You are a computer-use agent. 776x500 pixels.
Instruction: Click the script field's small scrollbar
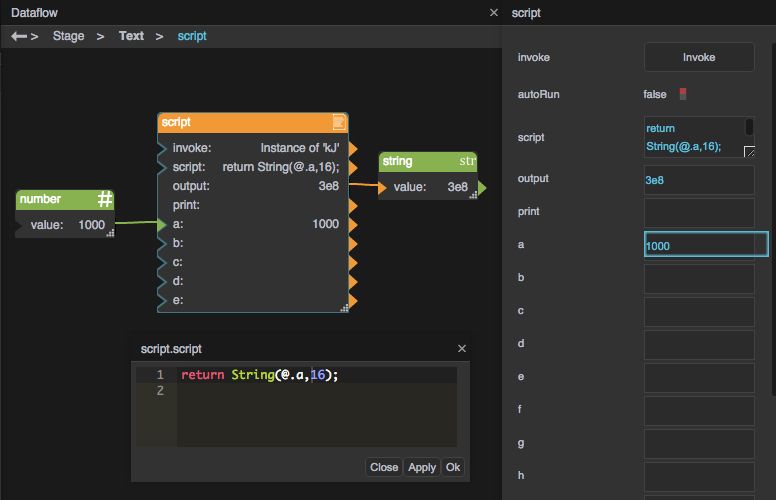[x=749, y=126]
